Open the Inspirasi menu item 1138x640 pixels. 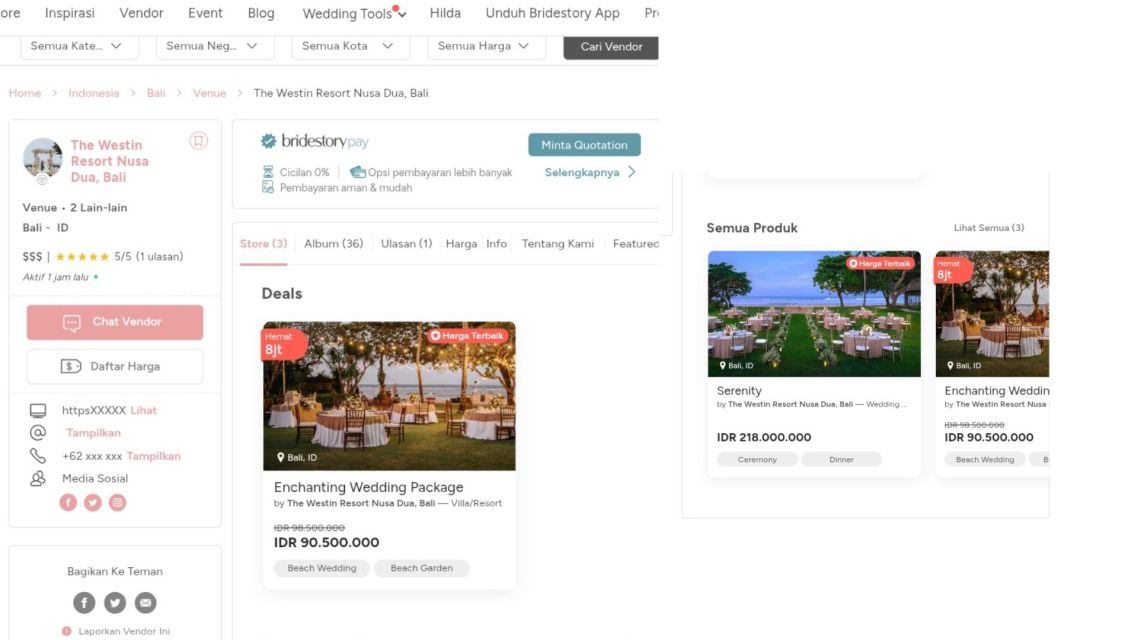coord(70,13)
